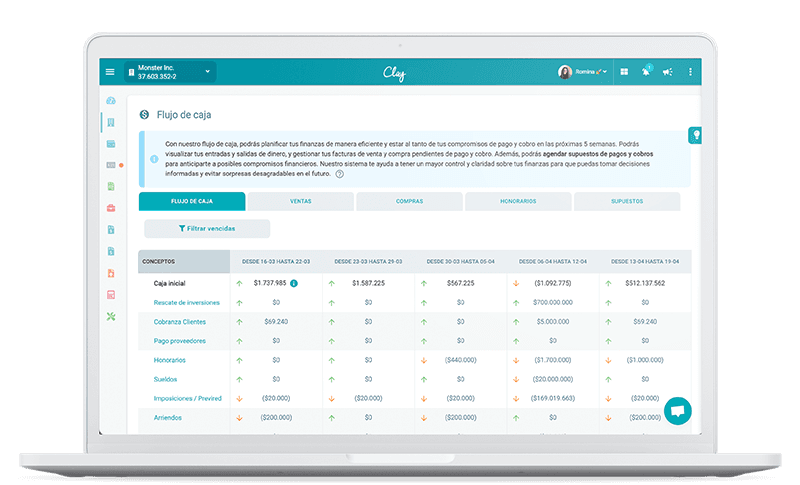Select the active building icon in the sidebar
This screenshot has width=800, height=485.
coord(111,122)
